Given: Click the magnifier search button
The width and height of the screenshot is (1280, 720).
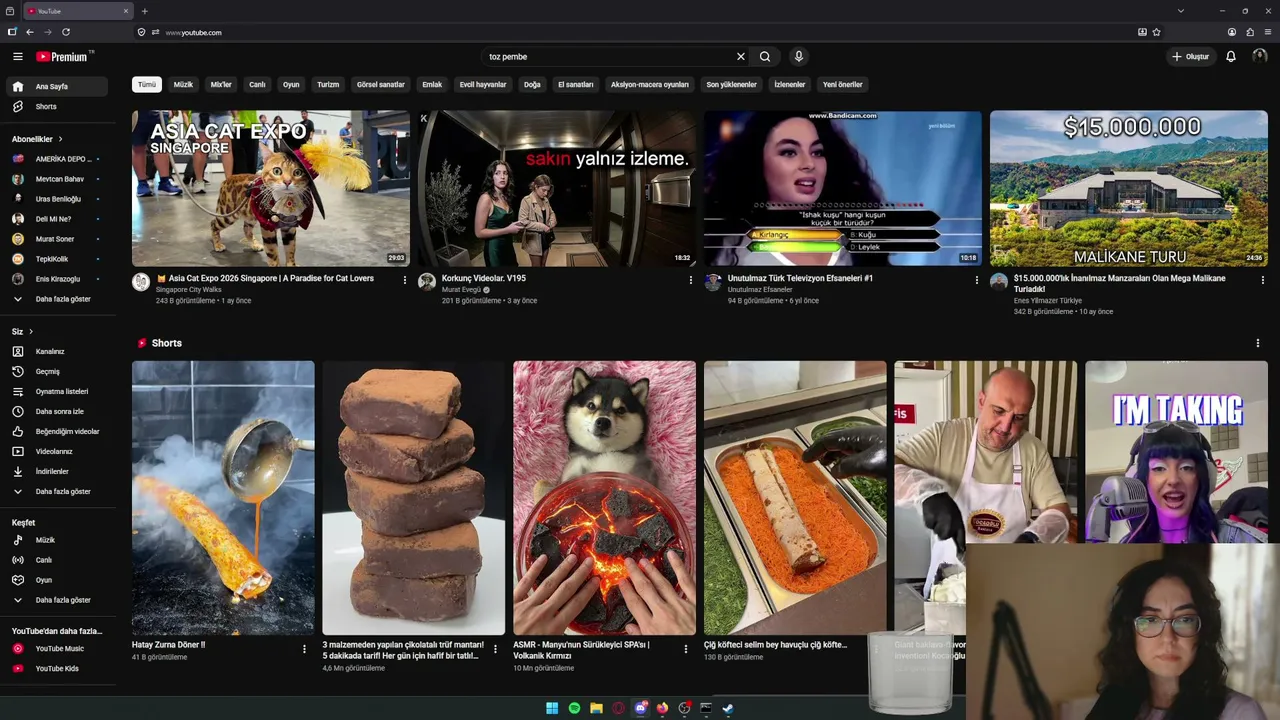Looking at the screenshot, I should [x=765, y=57].
